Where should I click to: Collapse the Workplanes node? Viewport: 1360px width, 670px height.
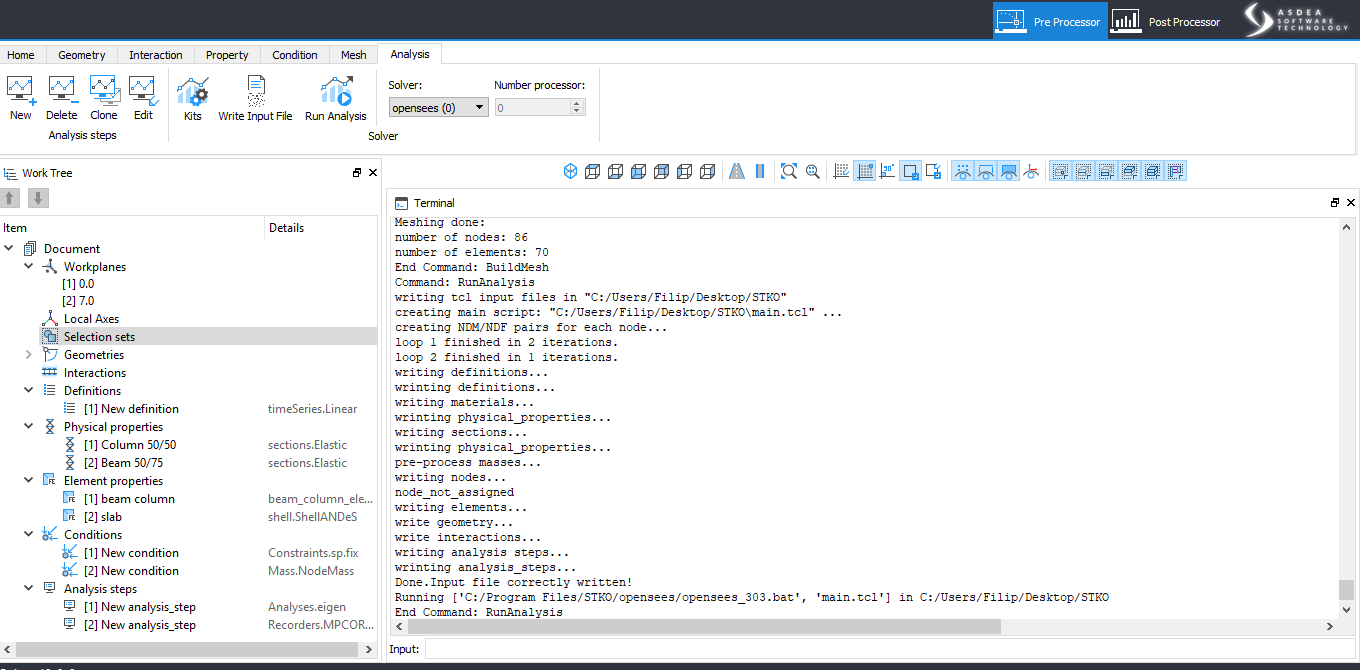(29, 267)
